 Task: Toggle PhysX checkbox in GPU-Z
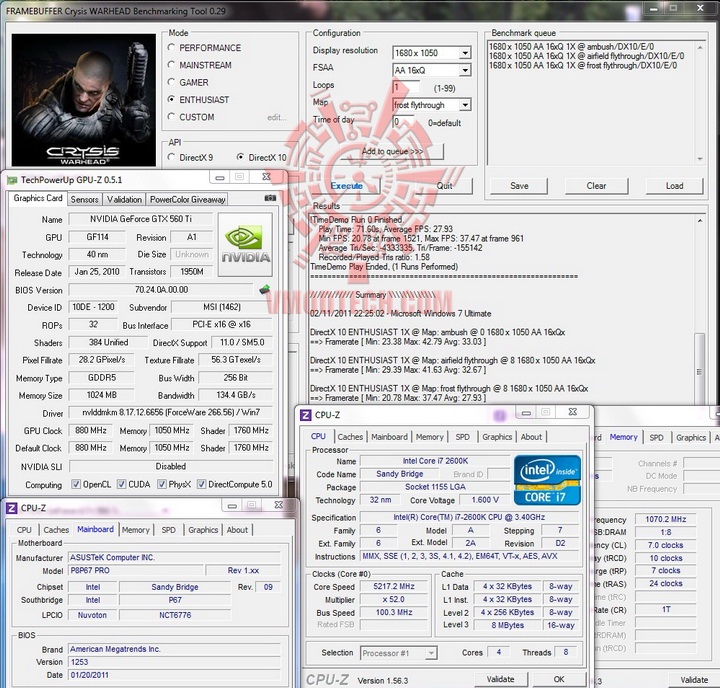pyautogui.click(x=162, y=484)
